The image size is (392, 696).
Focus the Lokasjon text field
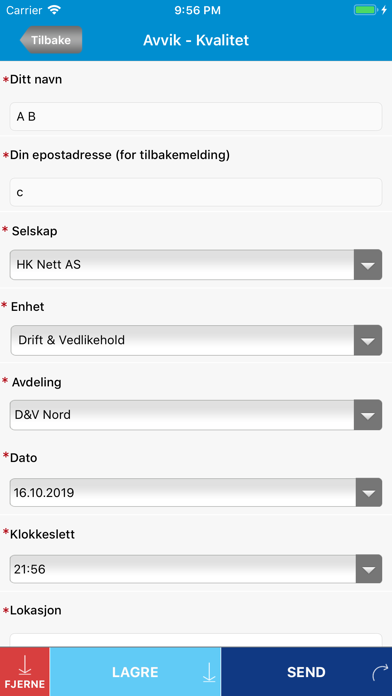196,640
